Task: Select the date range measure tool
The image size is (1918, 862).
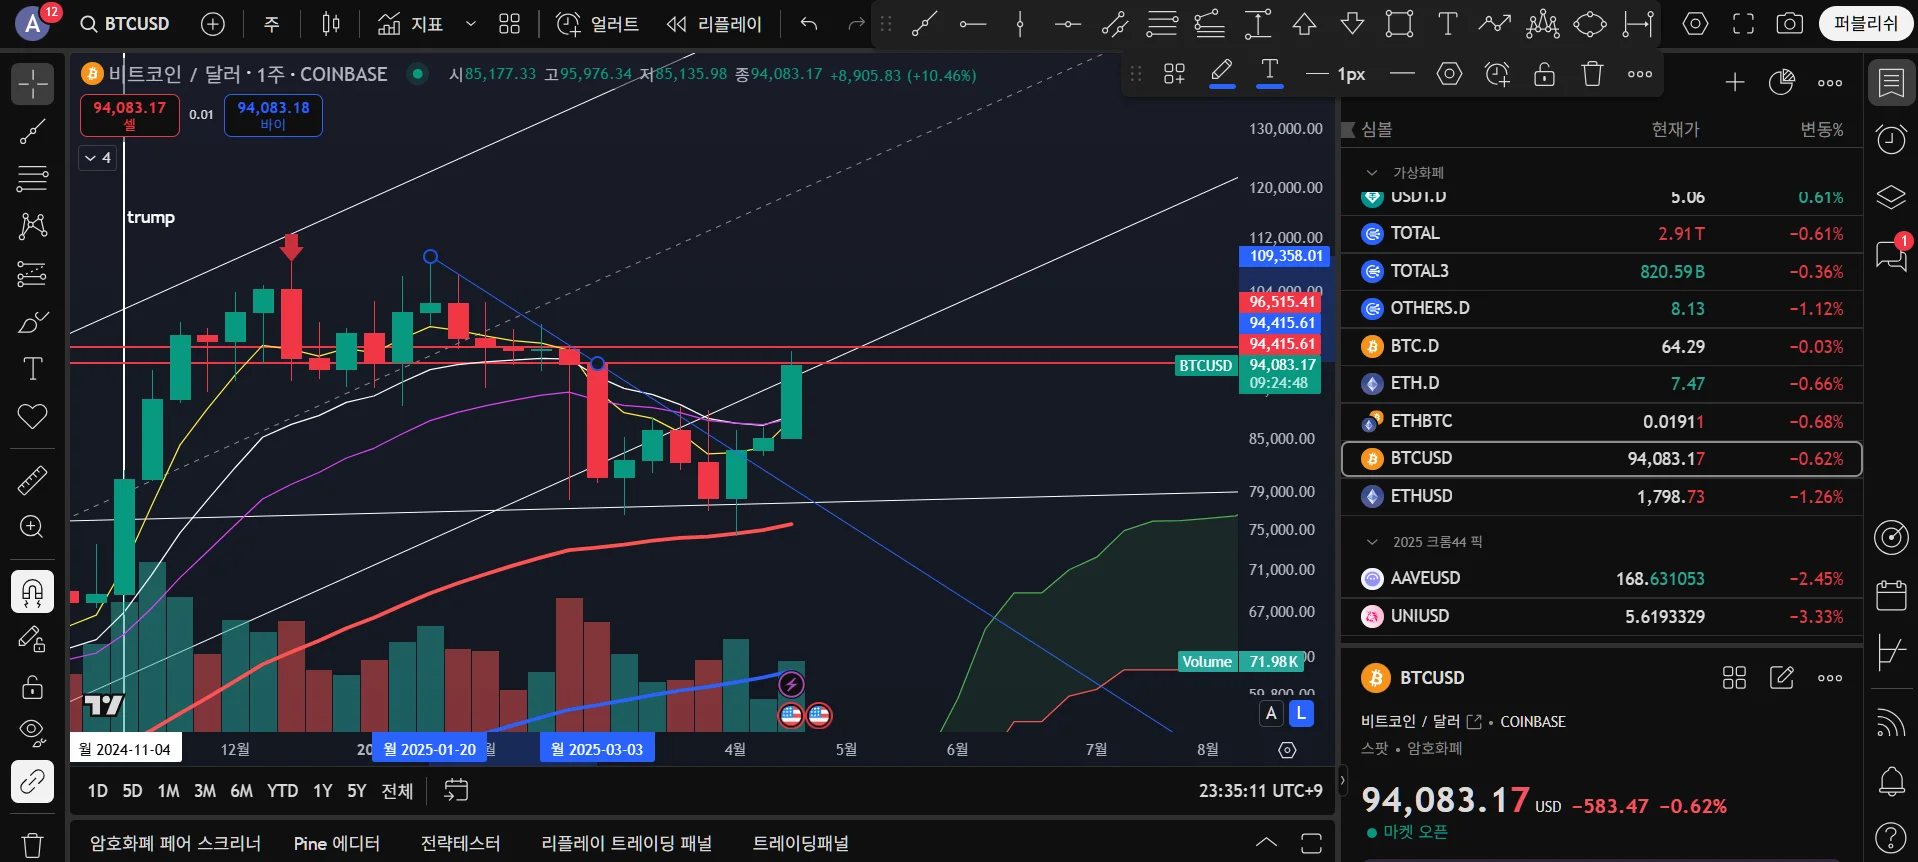Action: [1638, 24]
